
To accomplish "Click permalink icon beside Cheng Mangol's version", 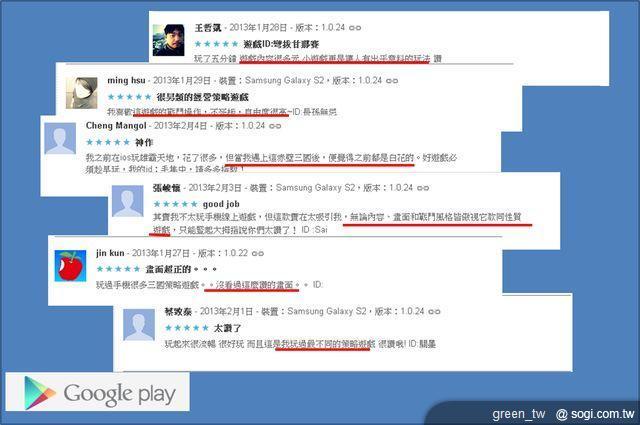I will [x=275, y=126].
